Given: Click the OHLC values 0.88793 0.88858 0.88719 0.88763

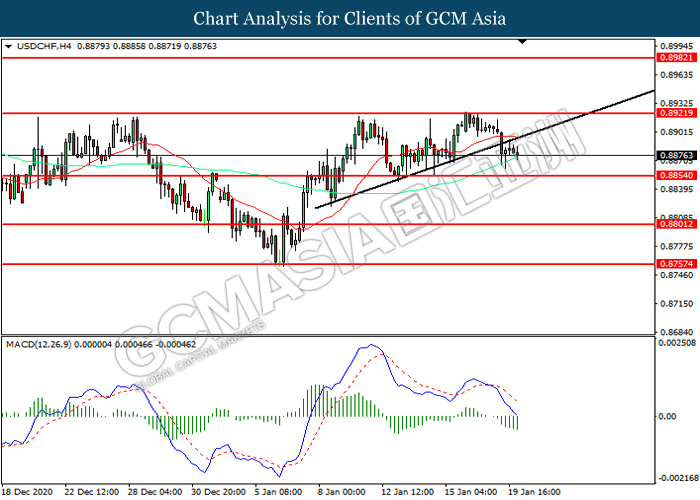Looking at the screenshot, I should pos(147,46).
